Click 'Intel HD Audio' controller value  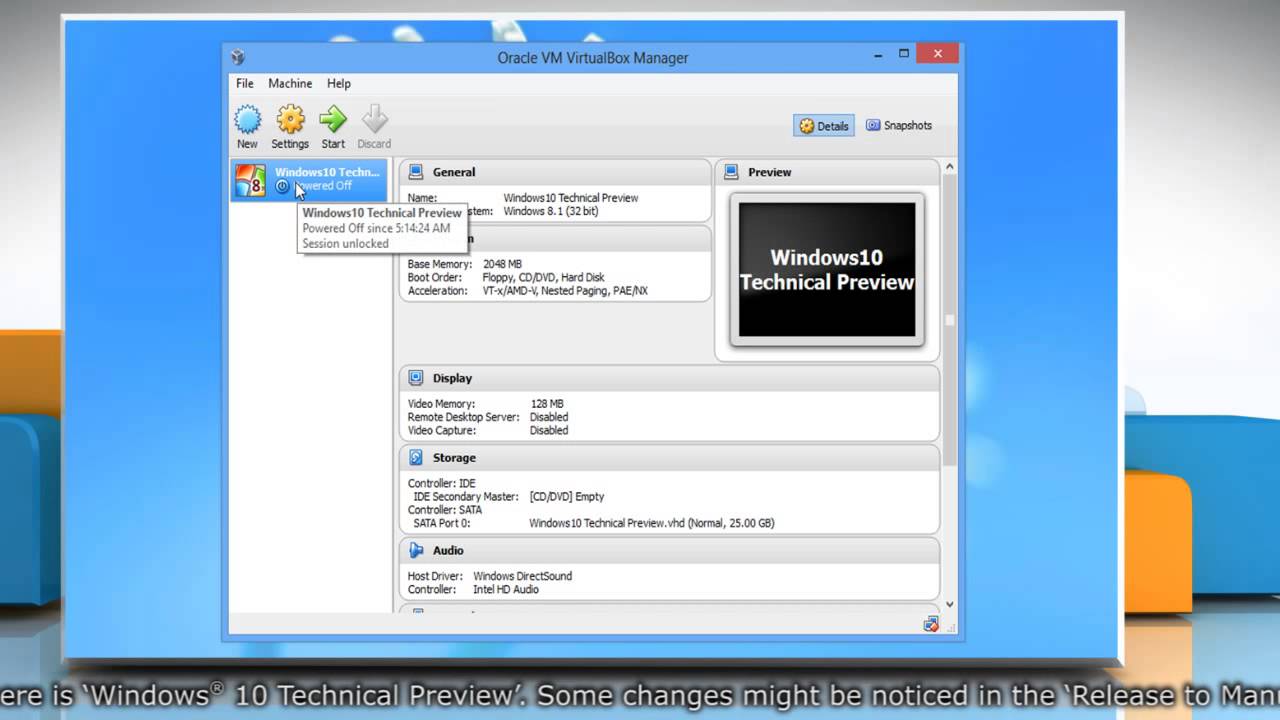click(x=506, y=589)
